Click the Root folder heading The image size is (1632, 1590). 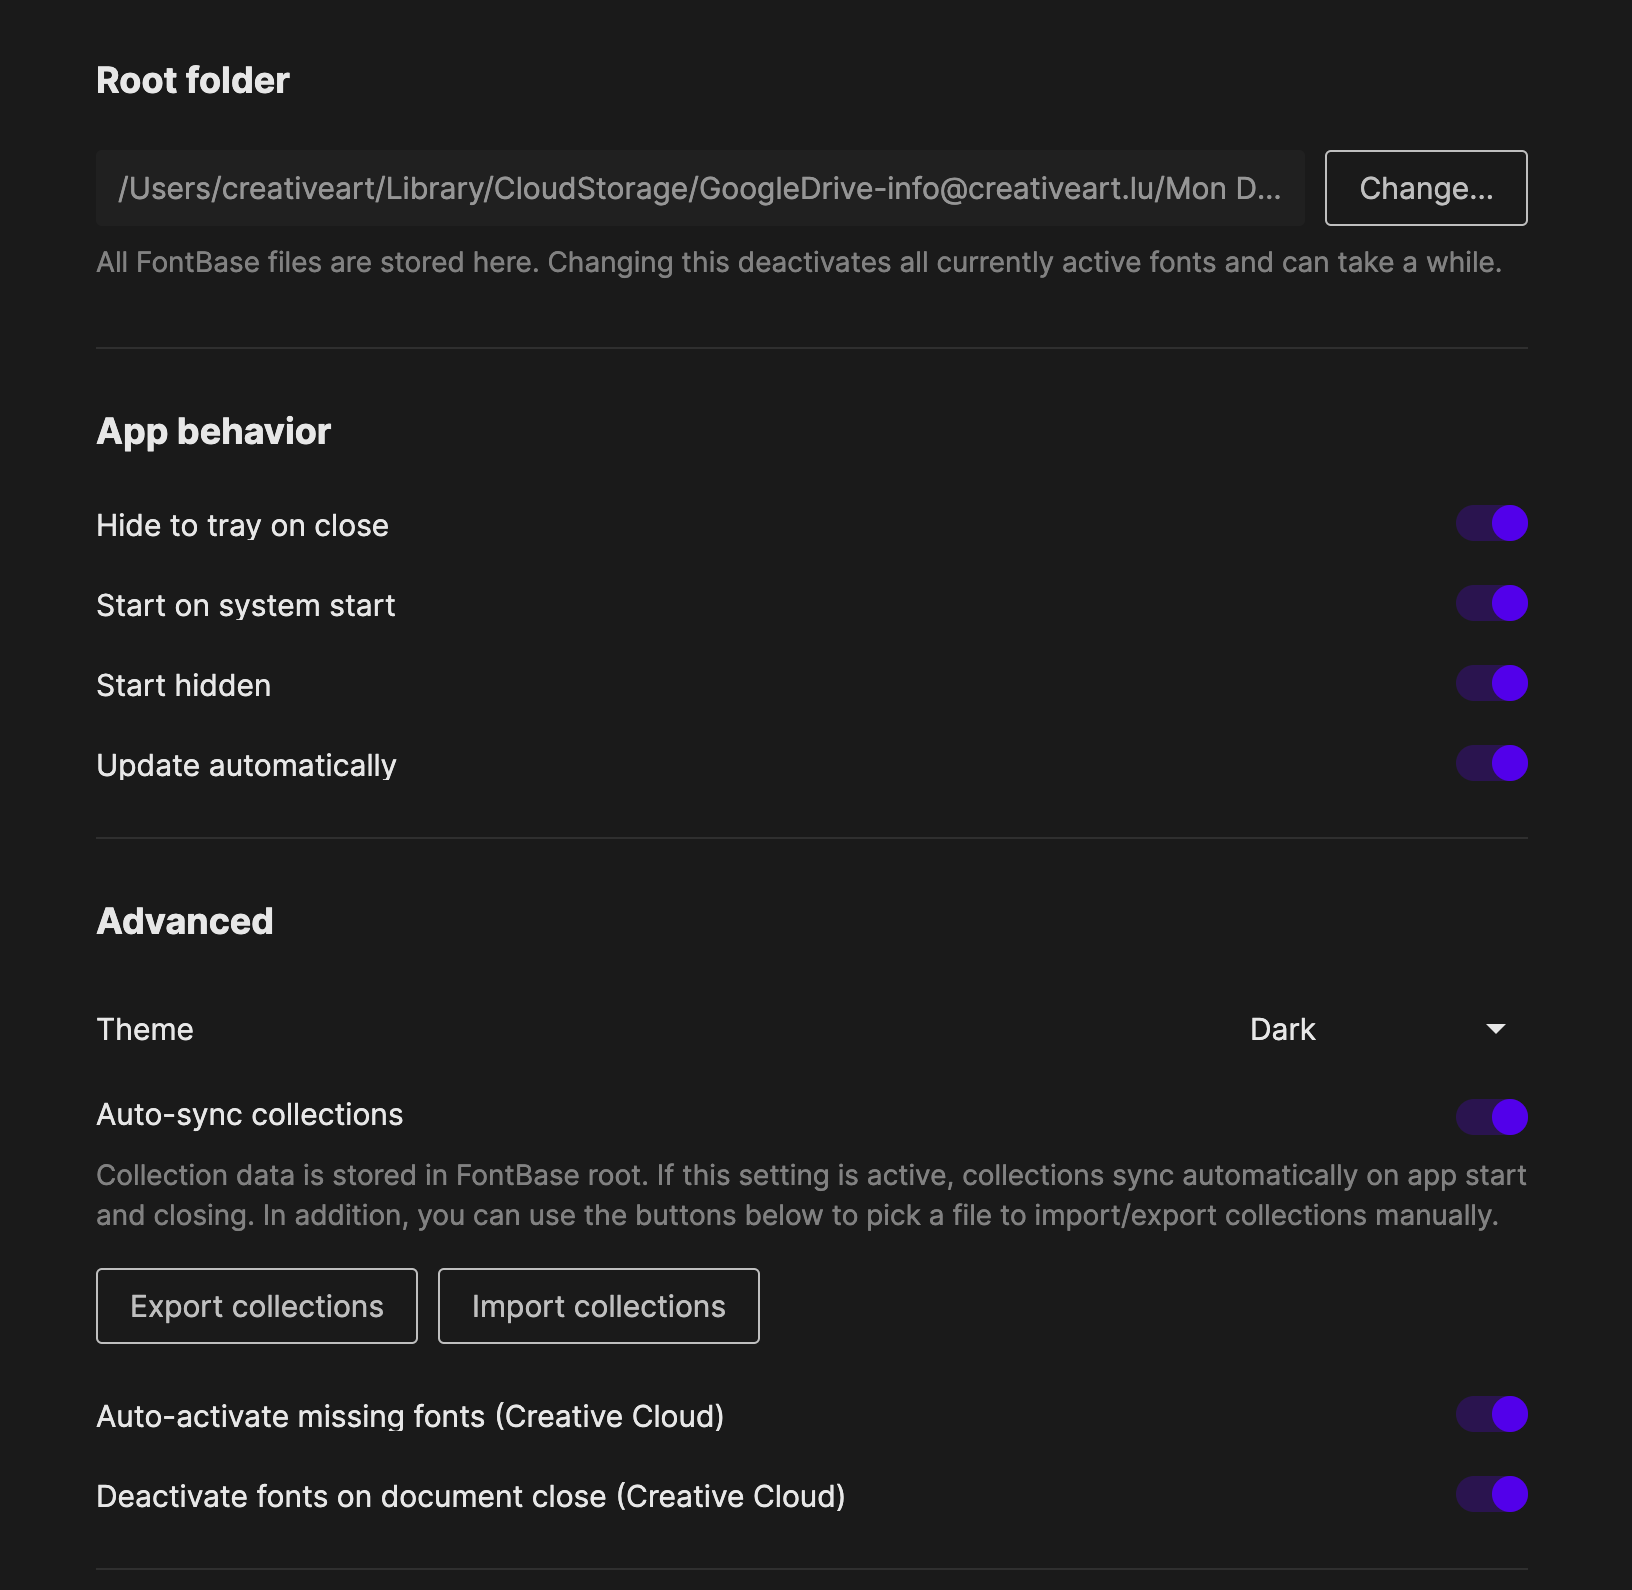[x=193, y=80]
